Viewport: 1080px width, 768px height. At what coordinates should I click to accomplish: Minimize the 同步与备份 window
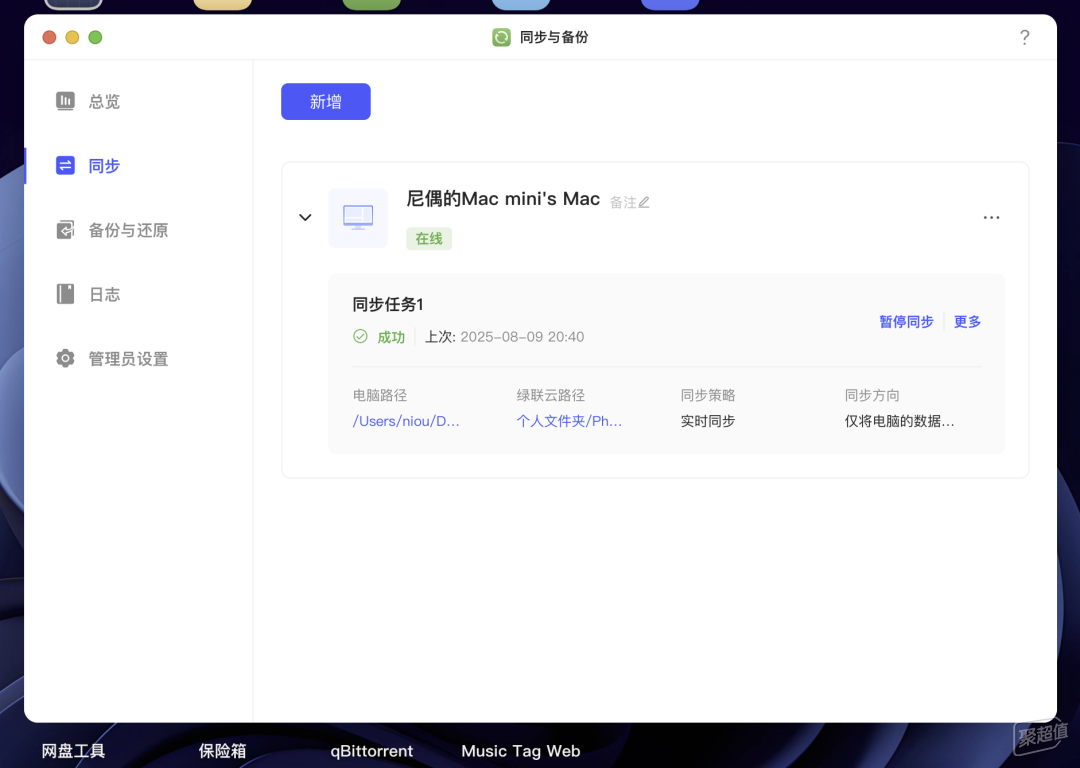72,37
